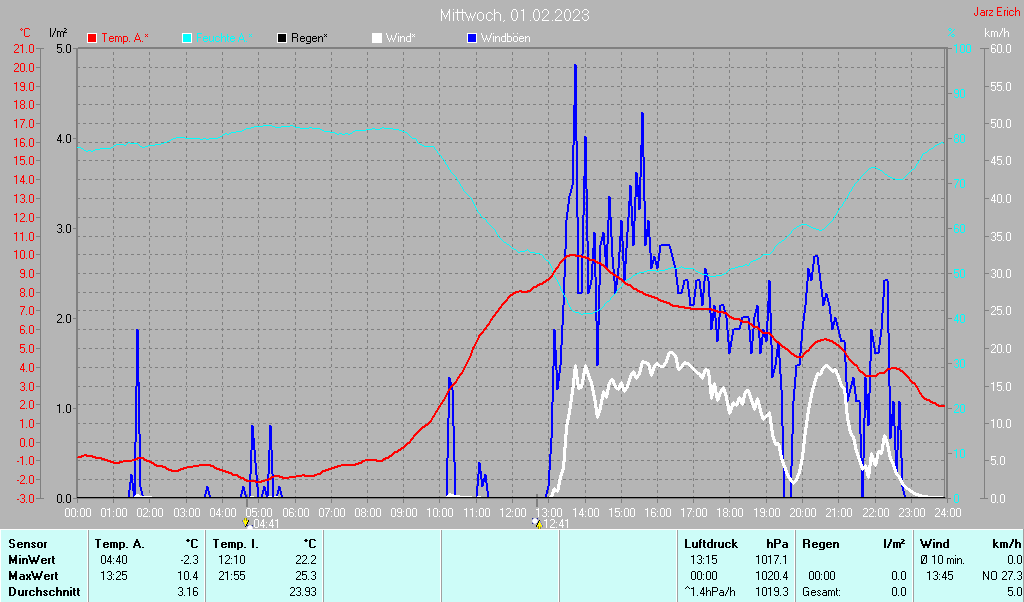Click the 13:45 wind maximum time

coord(940,577)
